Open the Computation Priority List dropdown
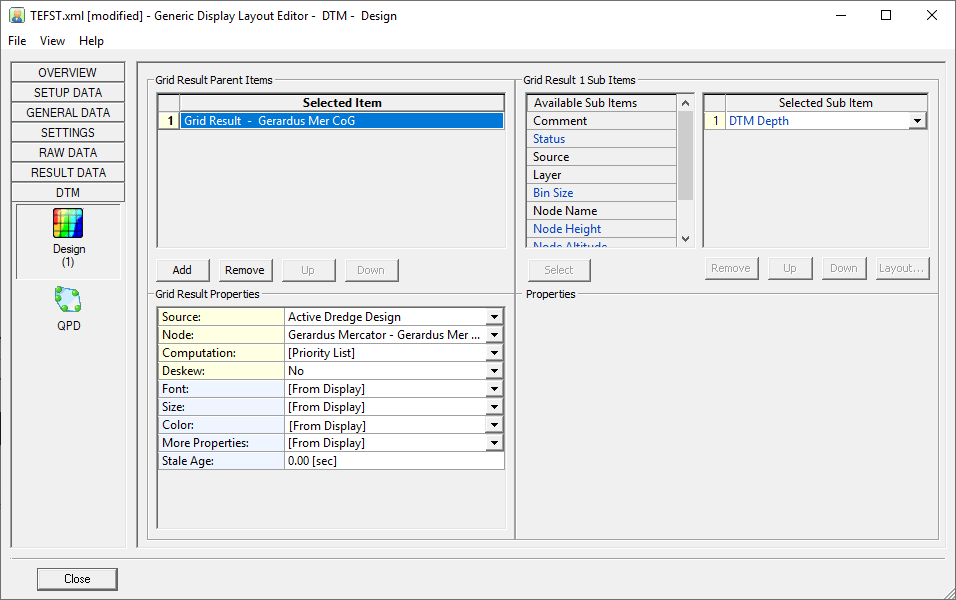This screenshot has width=956, height=600. [494, 353]
